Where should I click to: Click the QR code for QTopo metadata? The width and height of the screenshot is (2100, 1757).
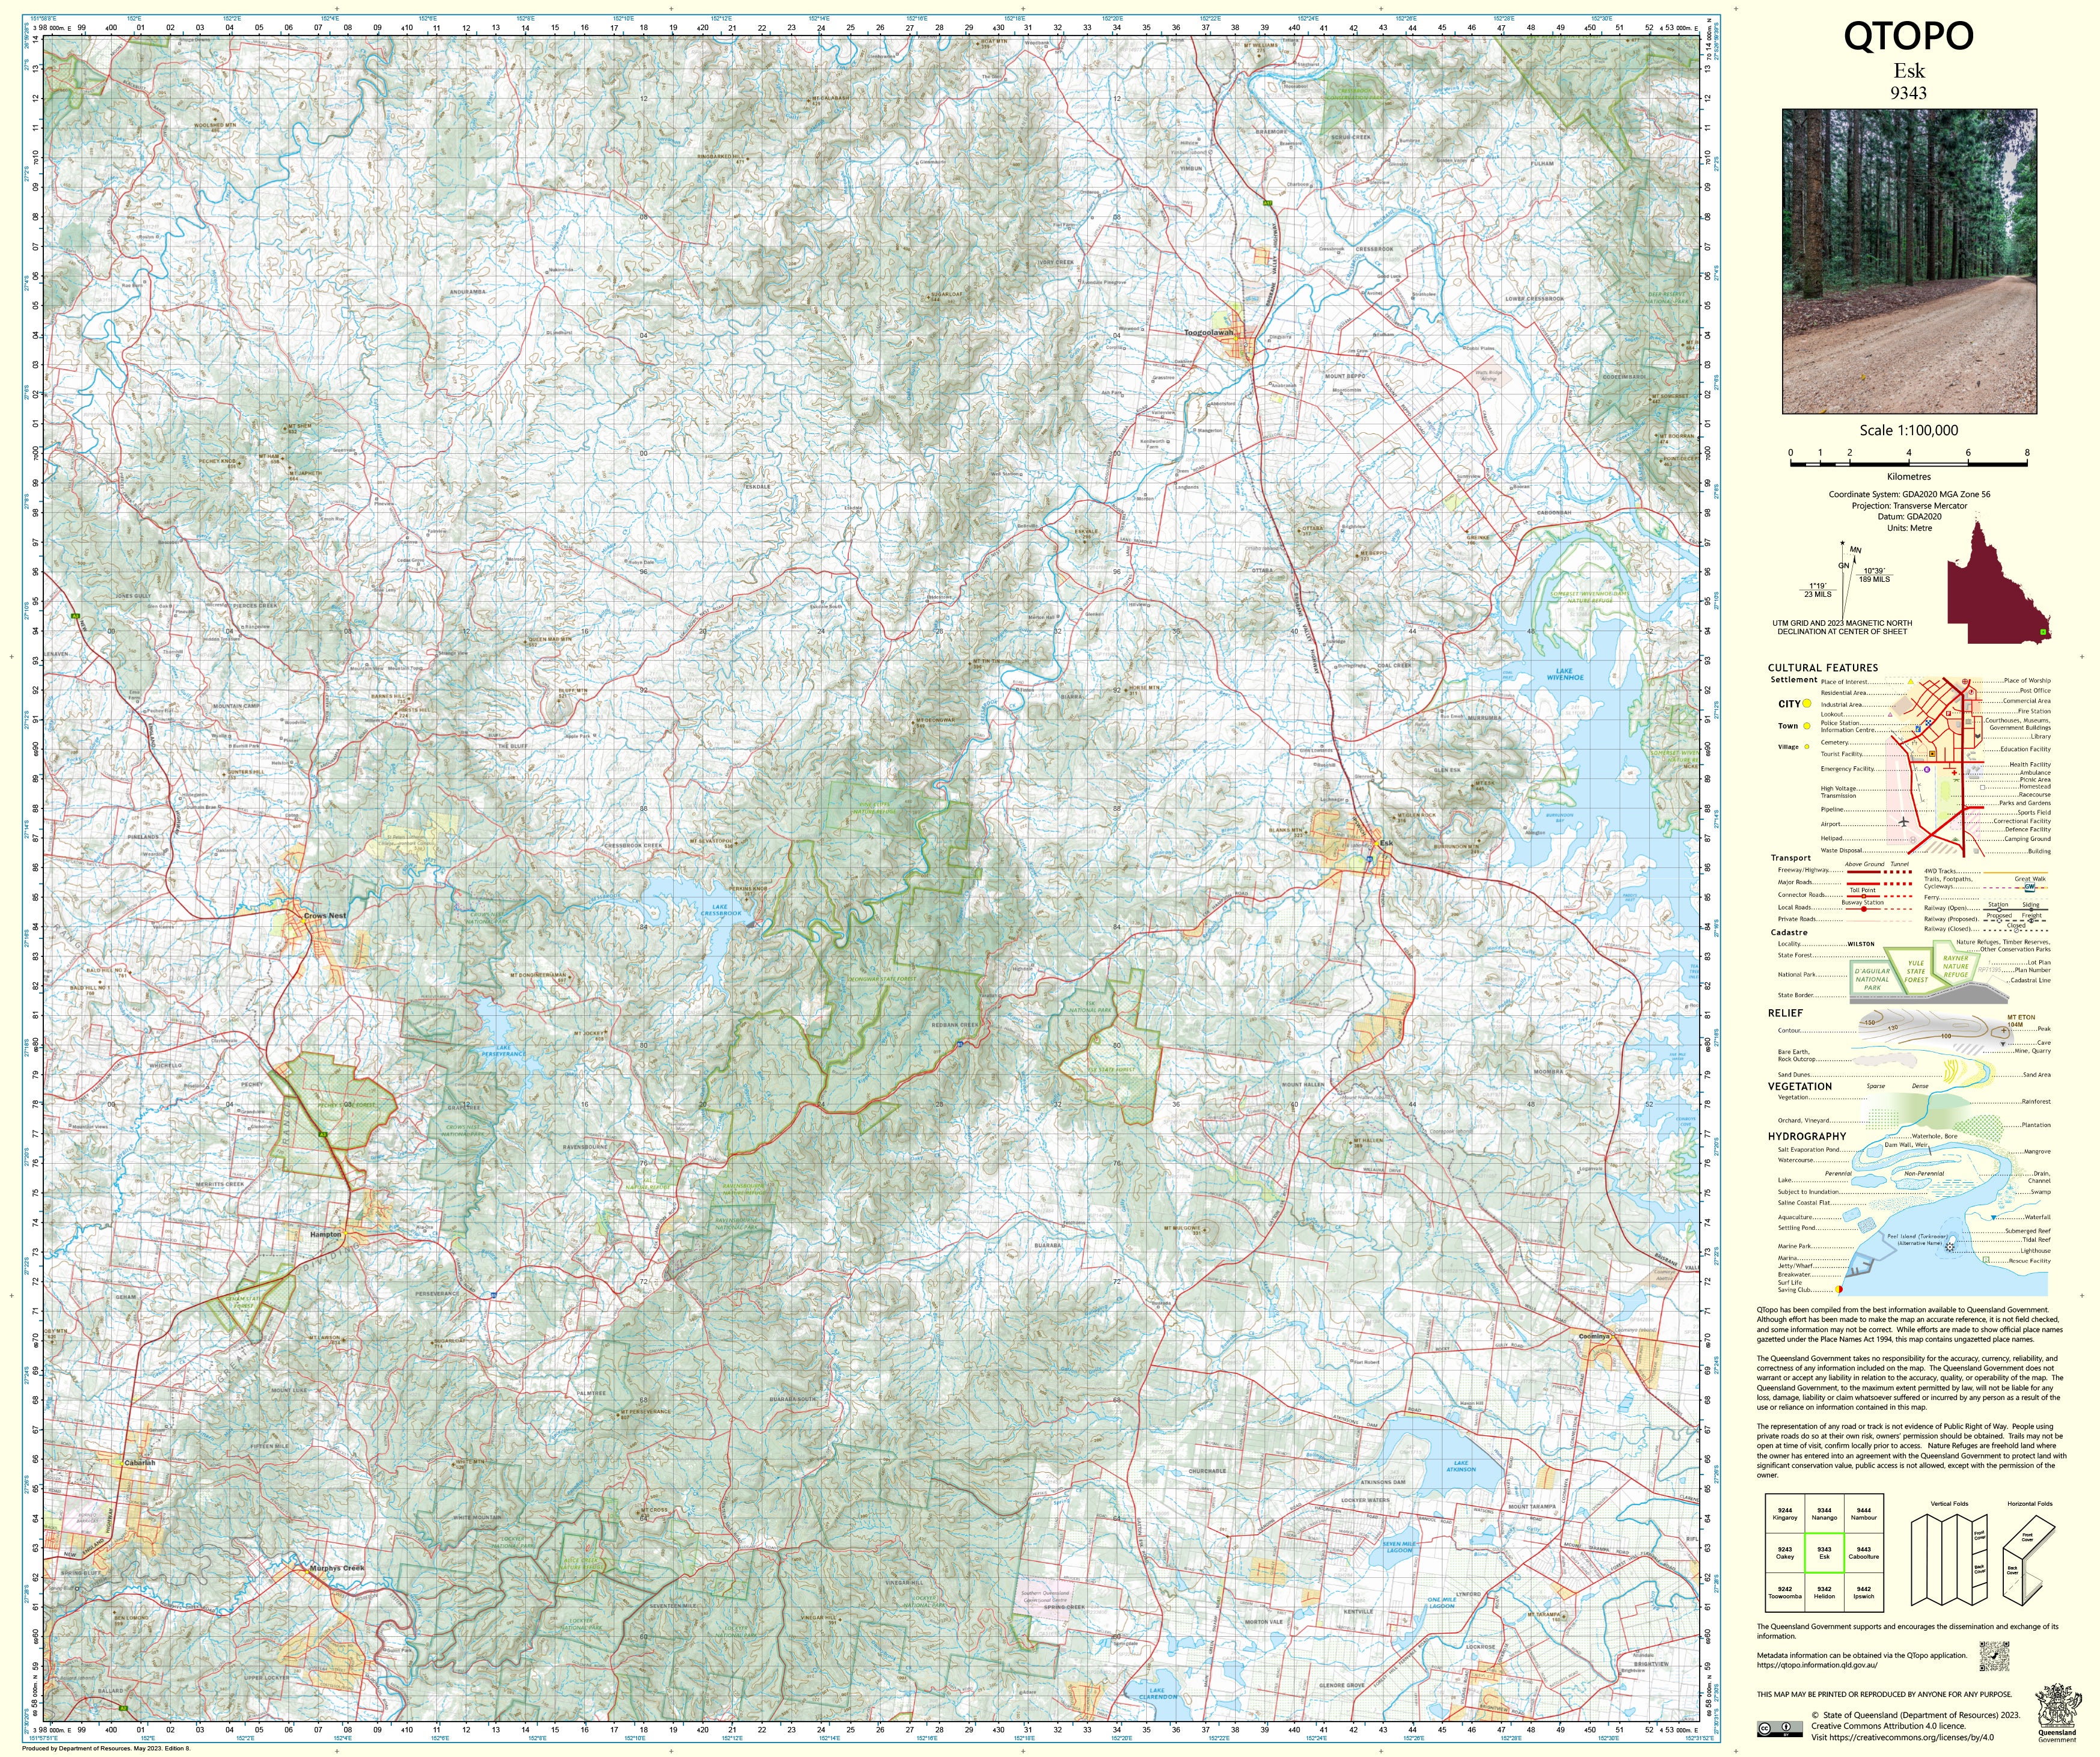point(1994,1656)
